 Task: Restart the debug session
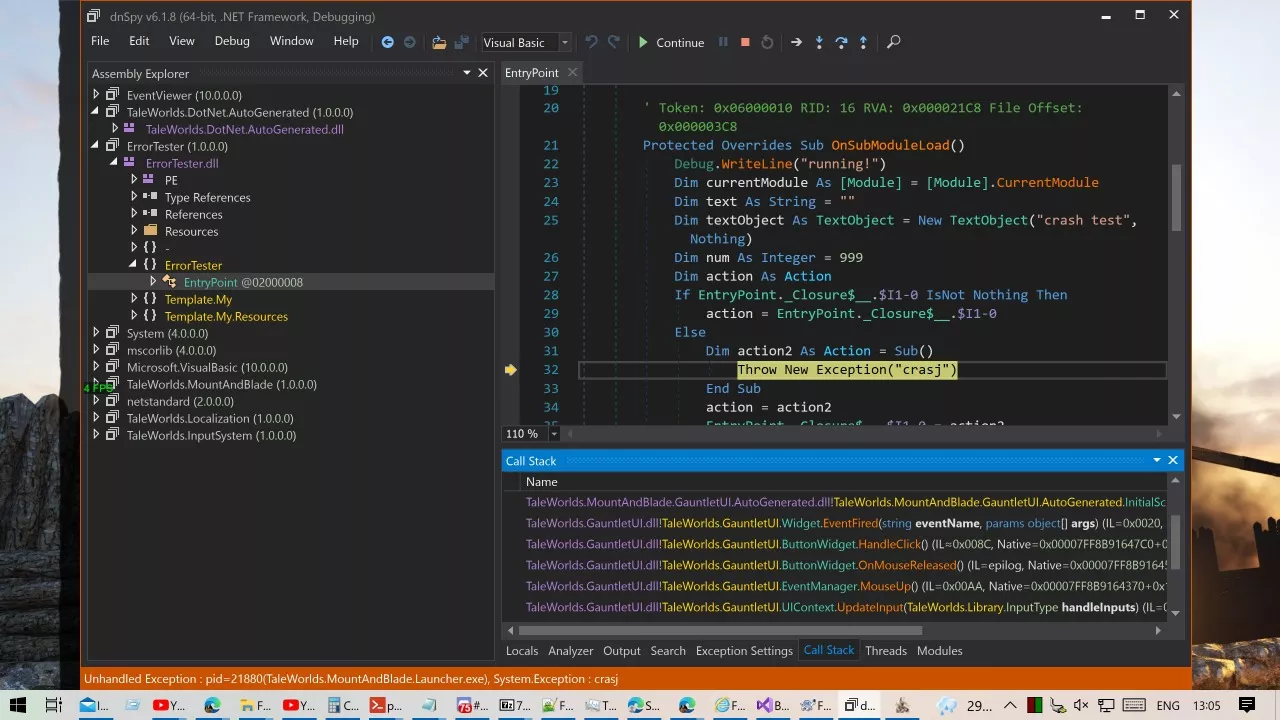(767, 42)
